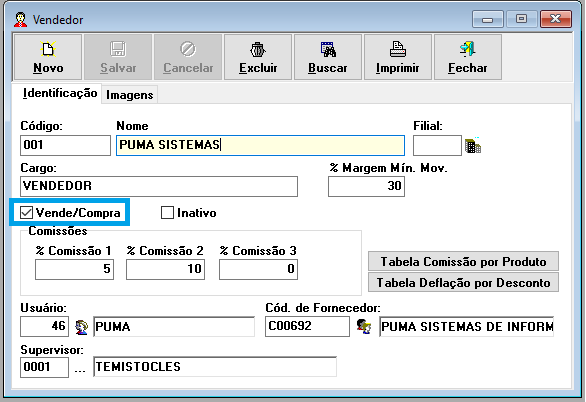
Task: Click the Novo new record icon
Action: 48,49
